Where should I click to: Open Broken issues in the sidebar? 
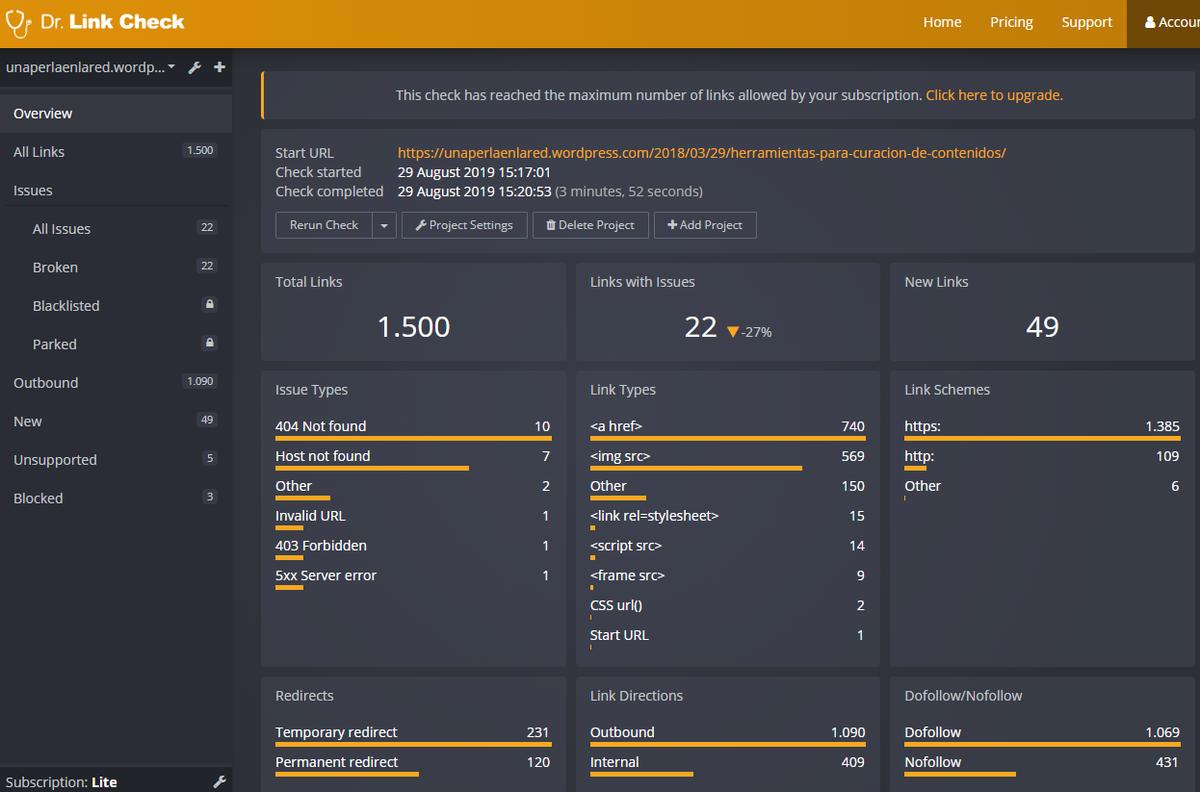(55, 267)
